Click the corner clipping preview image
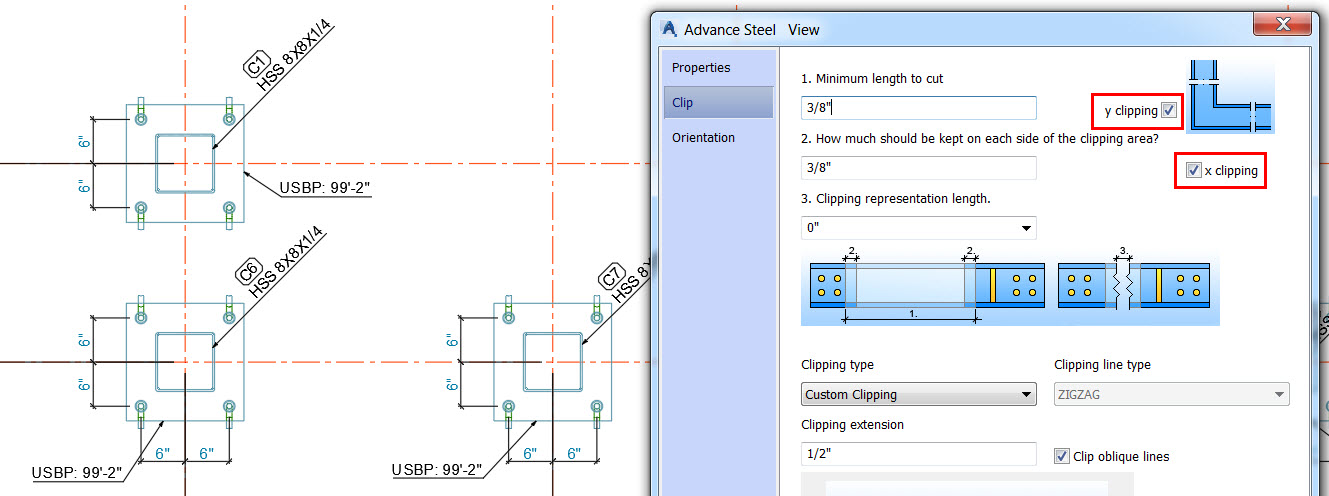The image size is (1329, 496). [x=1231, y=98]
